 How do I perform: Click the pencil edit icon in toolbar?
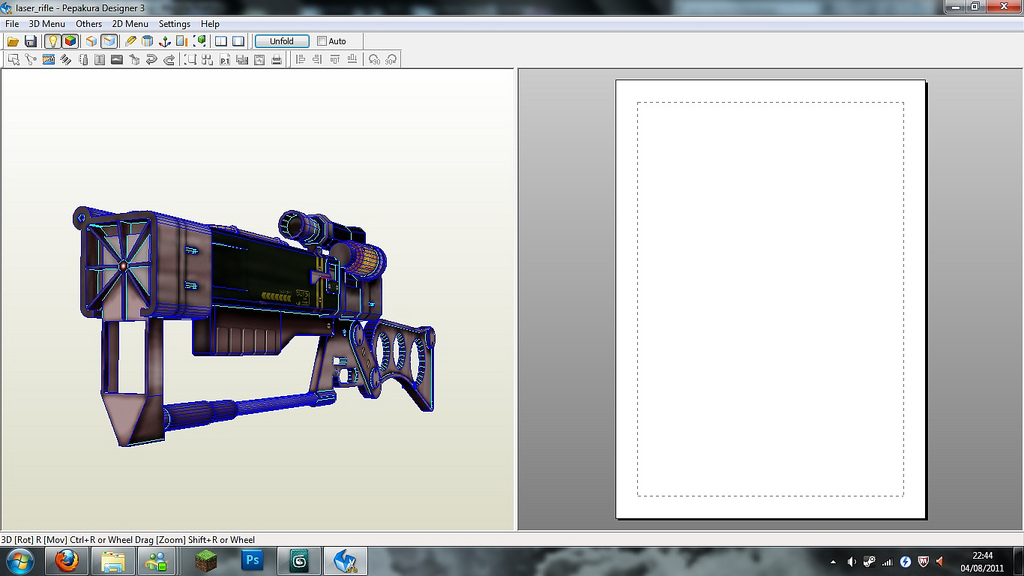tap(131, 41)
